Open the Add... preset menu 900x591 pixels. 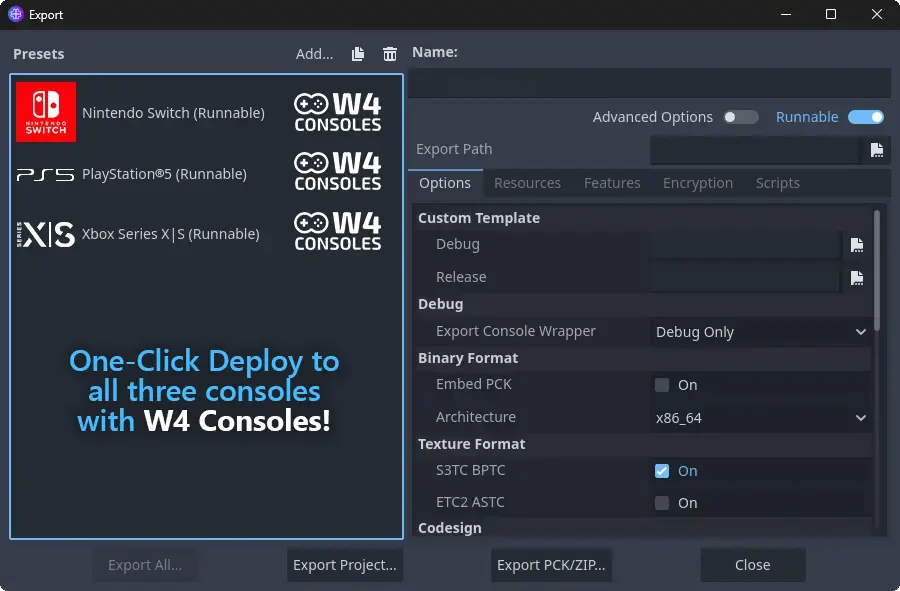click(314, 54)
